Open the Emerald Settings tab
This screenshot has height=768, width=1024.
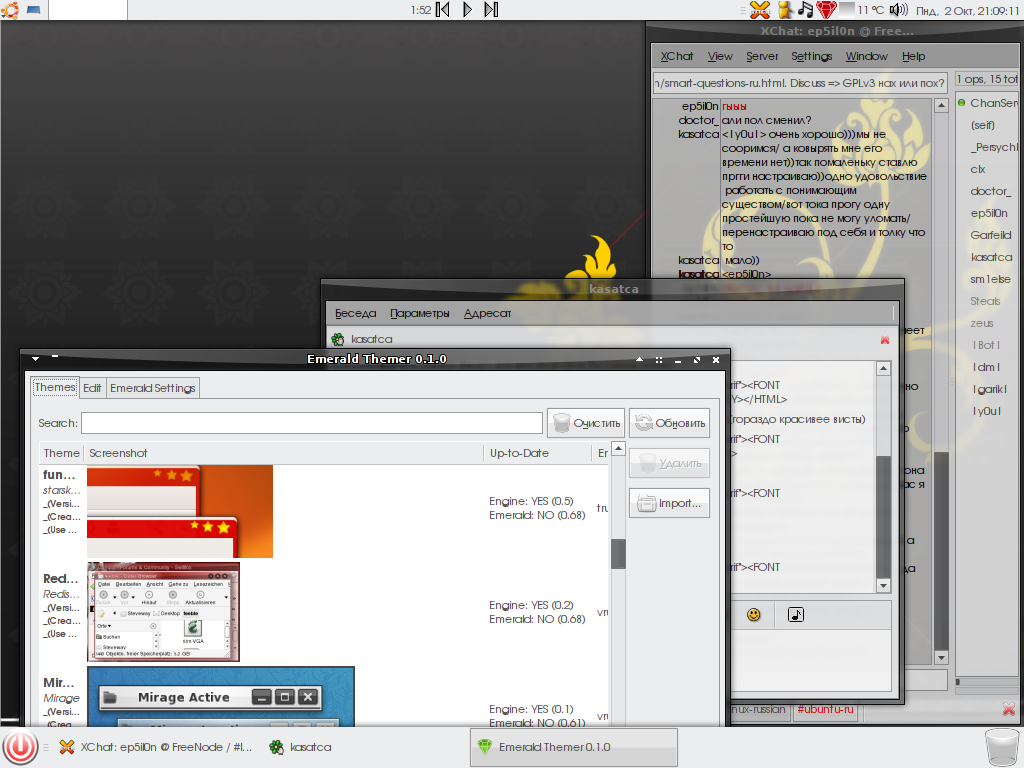pyautogui.click(x=153, y=388)
